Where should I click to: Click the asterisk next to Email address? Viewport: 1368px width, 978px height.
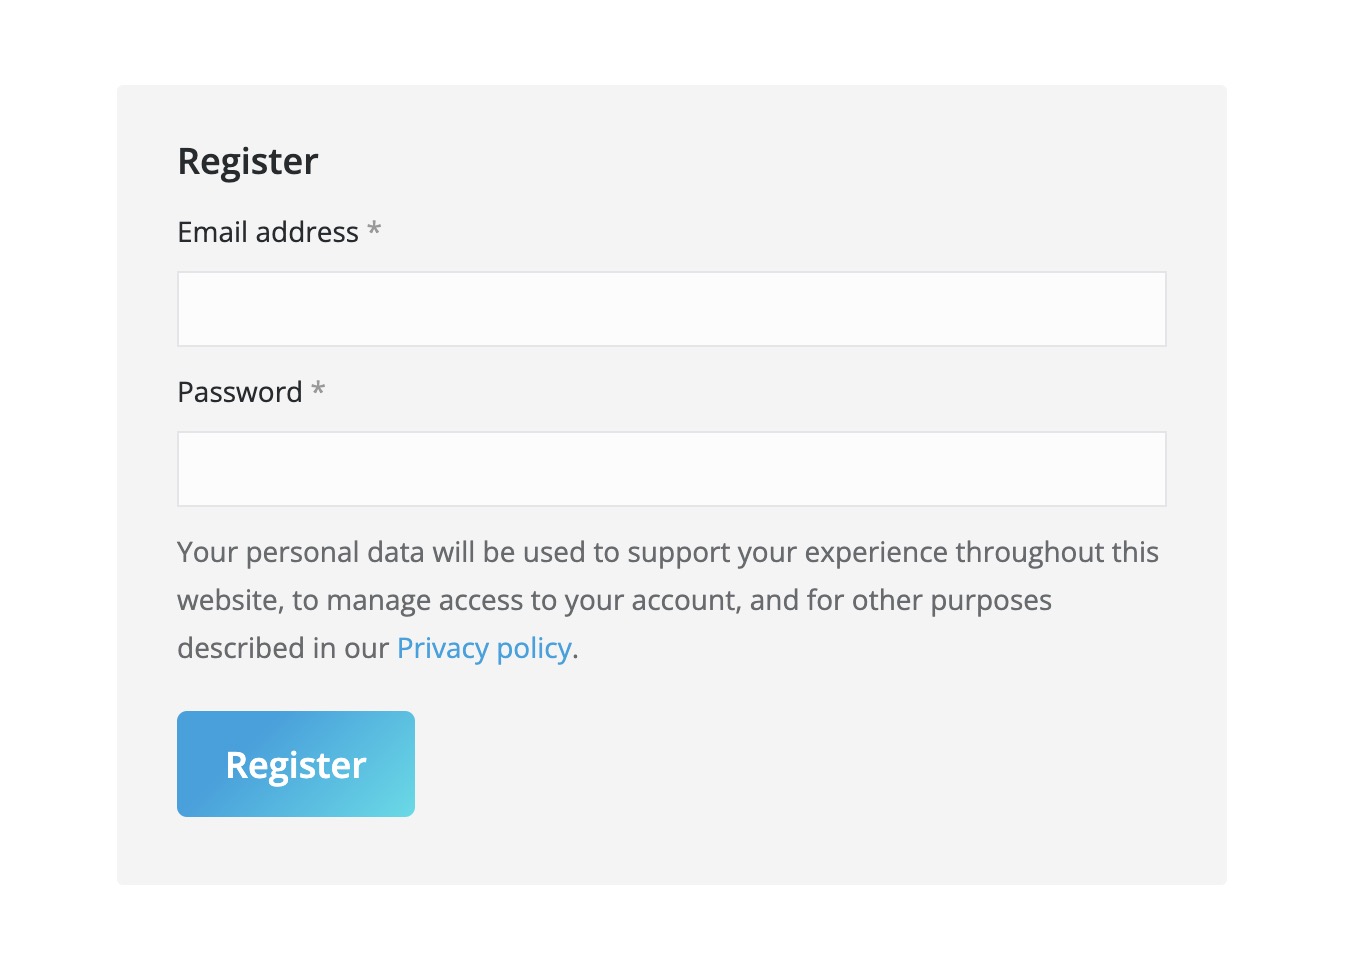click(x=374, y=230)
